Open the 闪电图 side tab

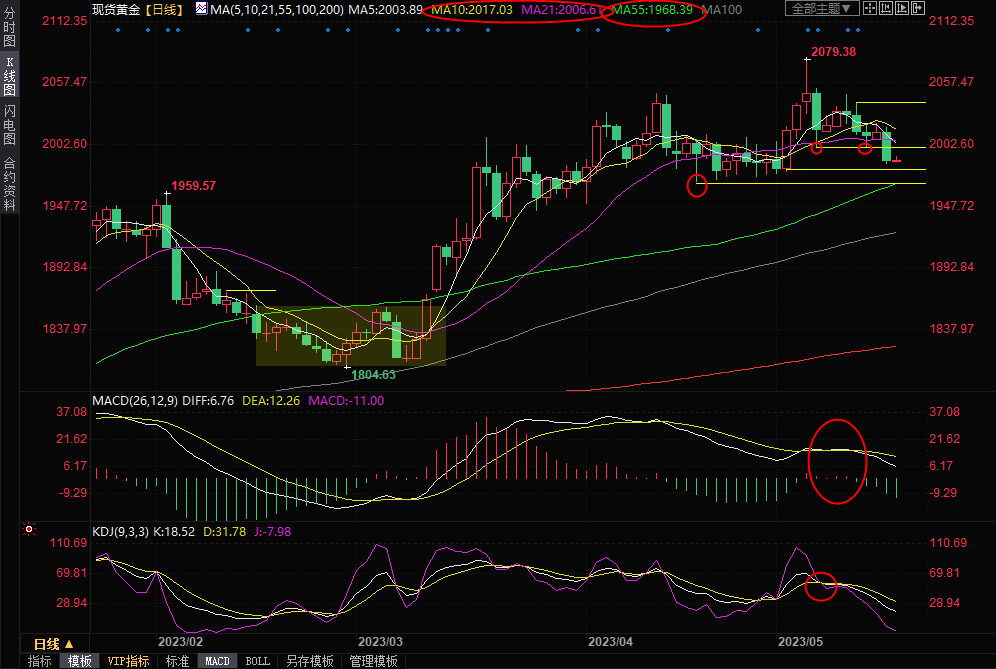(x=10, y=125)
